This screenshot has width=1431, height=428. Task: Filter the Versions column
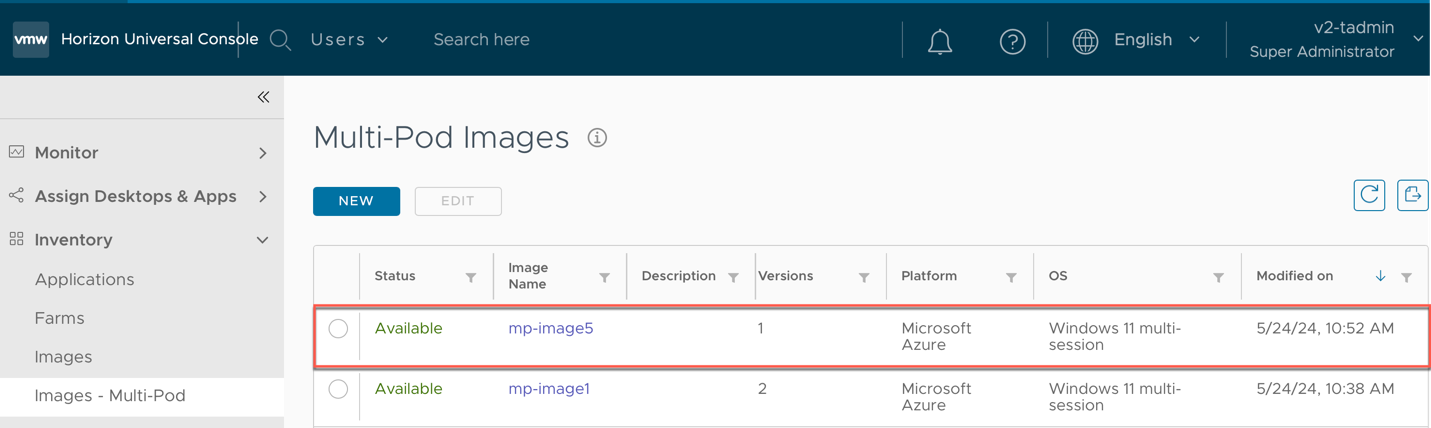(864, 277)
